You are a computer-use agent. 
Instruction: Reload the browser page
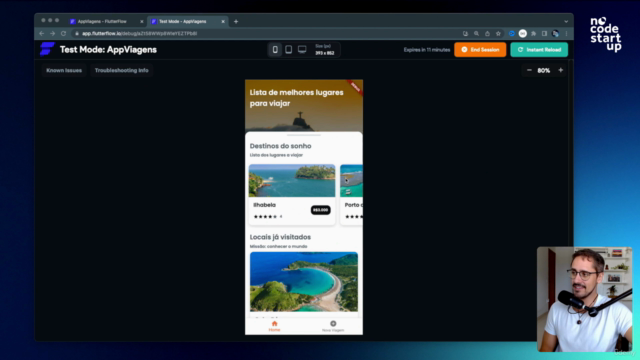(63, 33)
